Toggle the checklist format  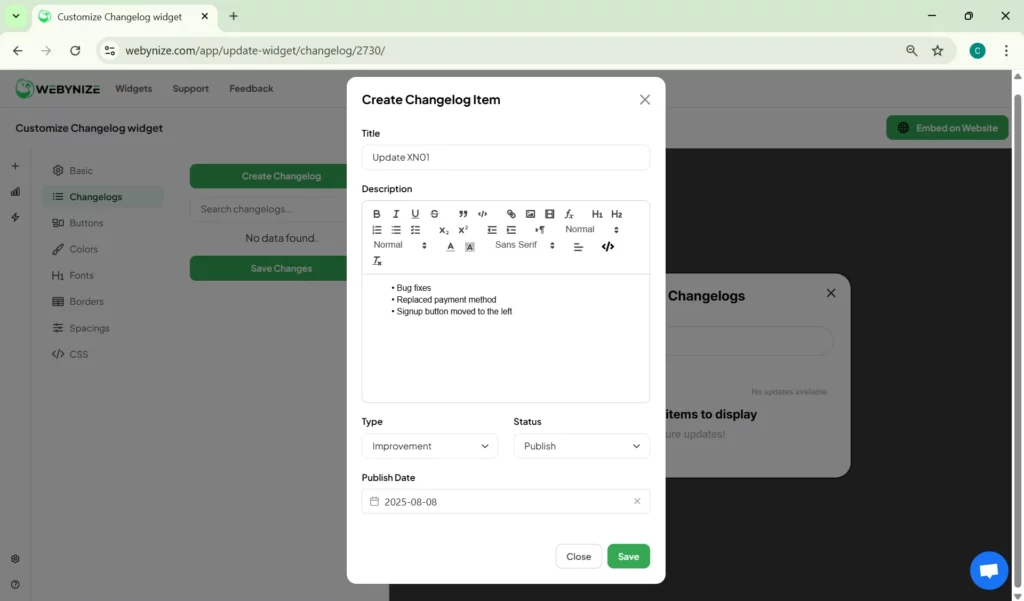(415, 230)
